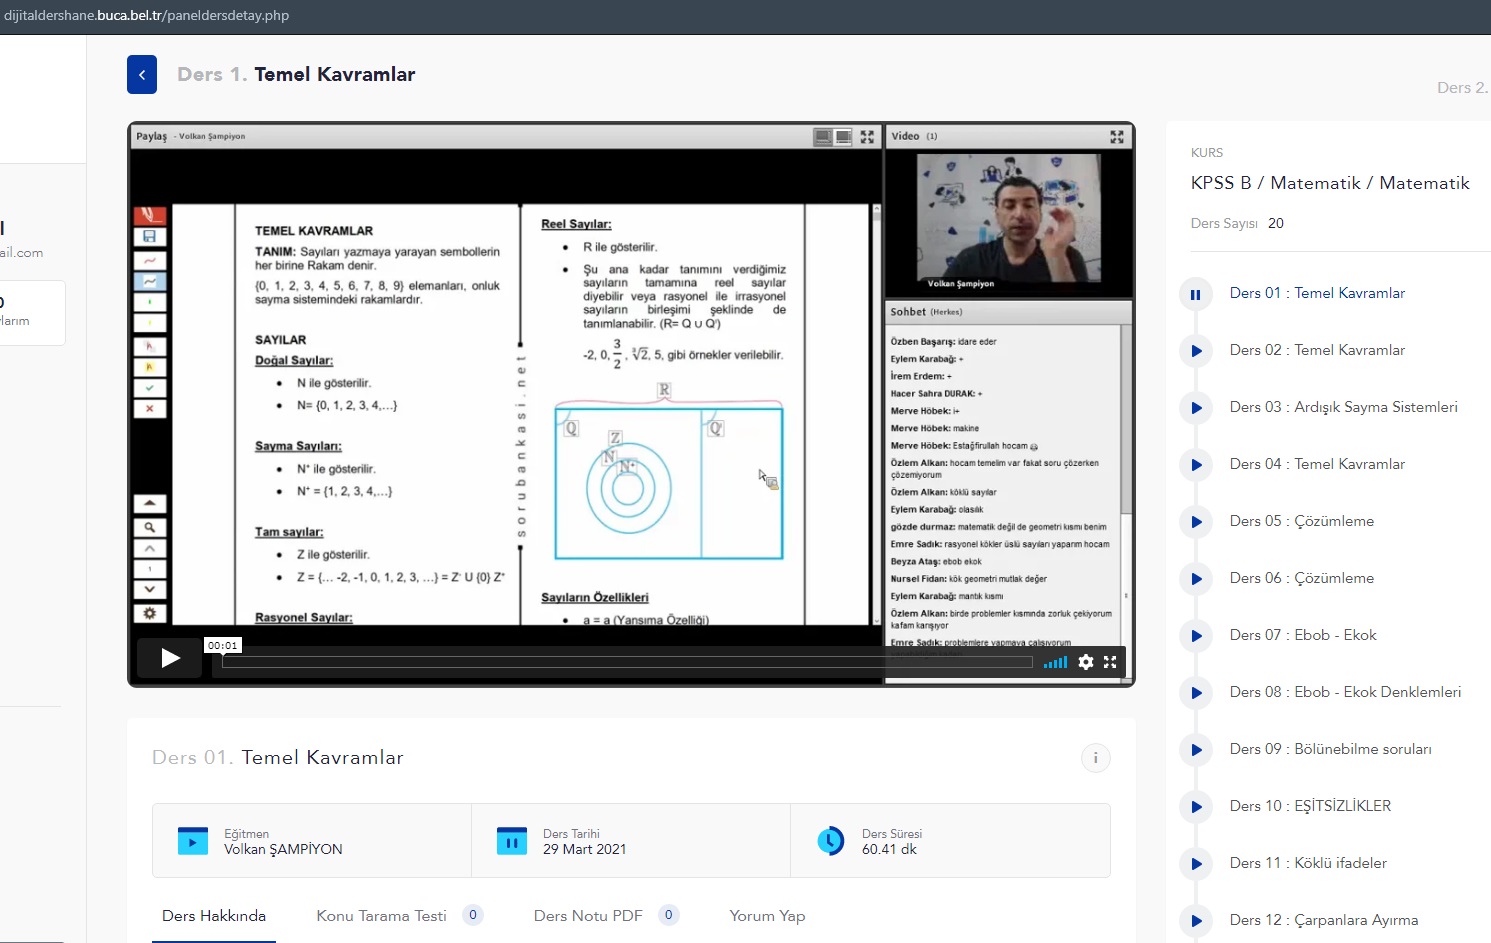Screen dimensions: 1491x943
Task: Click the whiteboard page-up chevron icon
Action: (150, 548)
